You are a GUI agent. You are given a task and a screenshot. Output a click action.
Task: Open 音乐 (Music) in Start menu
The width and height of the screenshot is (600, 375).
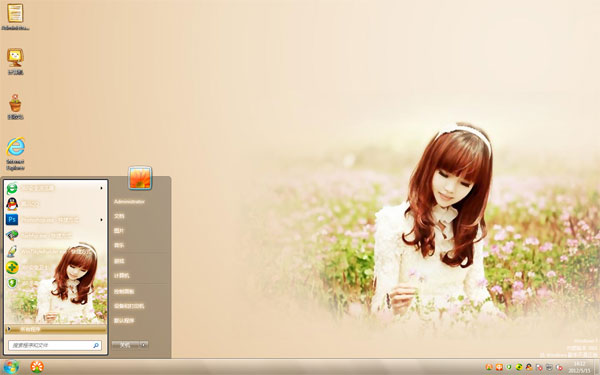119,245
